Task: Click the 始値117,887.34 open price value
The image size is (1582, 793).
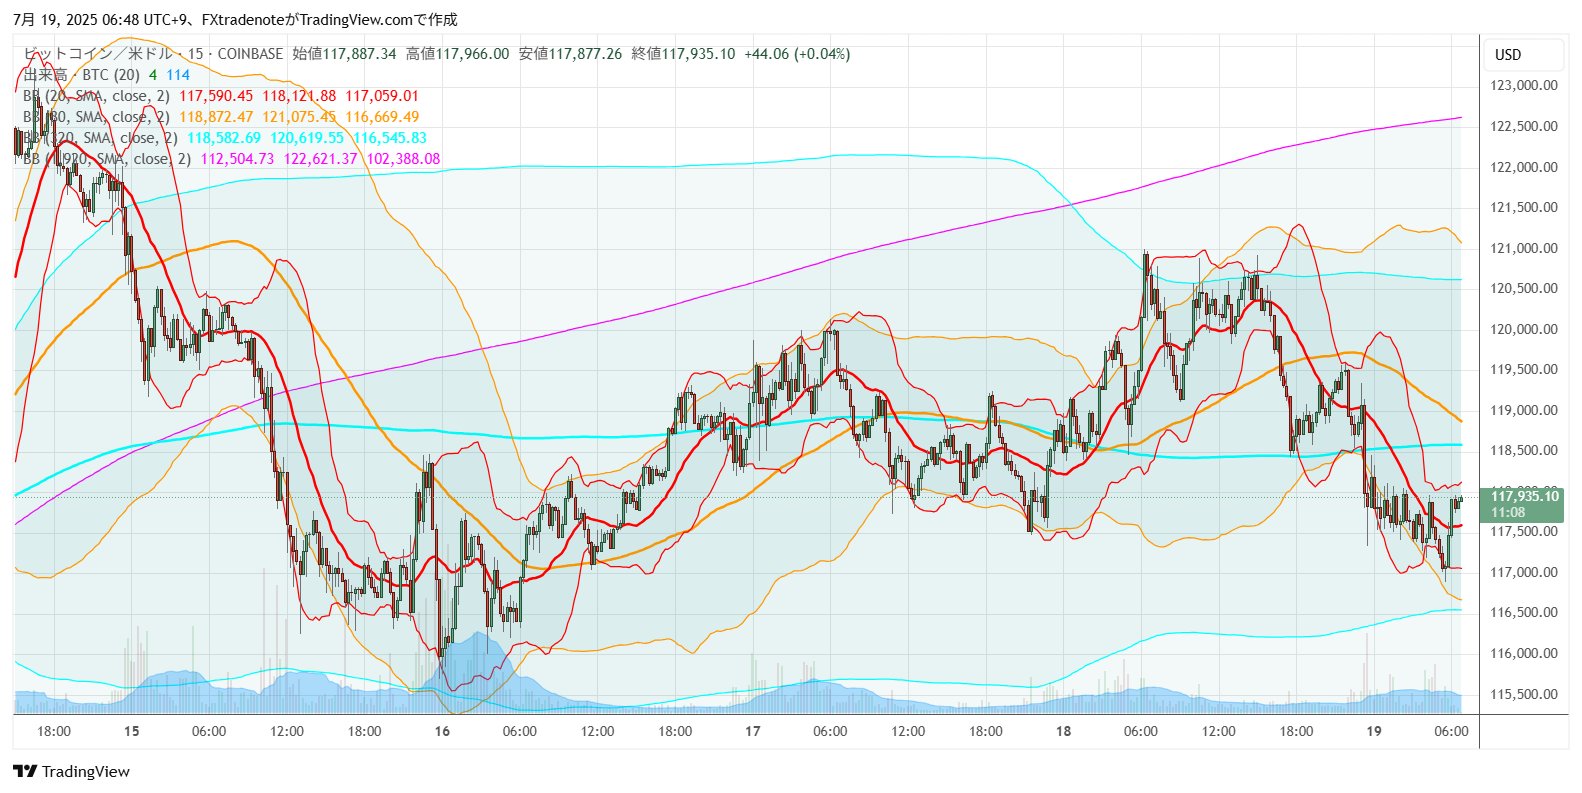Action: click(344, 54)
